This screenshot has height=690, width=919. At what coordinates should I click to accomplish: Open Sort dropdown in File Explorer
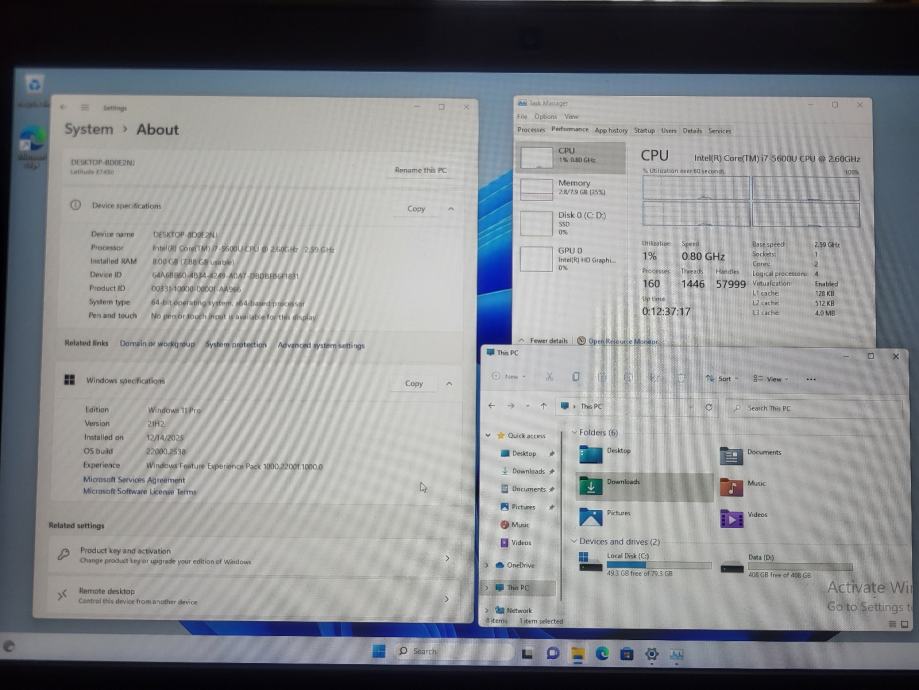click(722, 379)
